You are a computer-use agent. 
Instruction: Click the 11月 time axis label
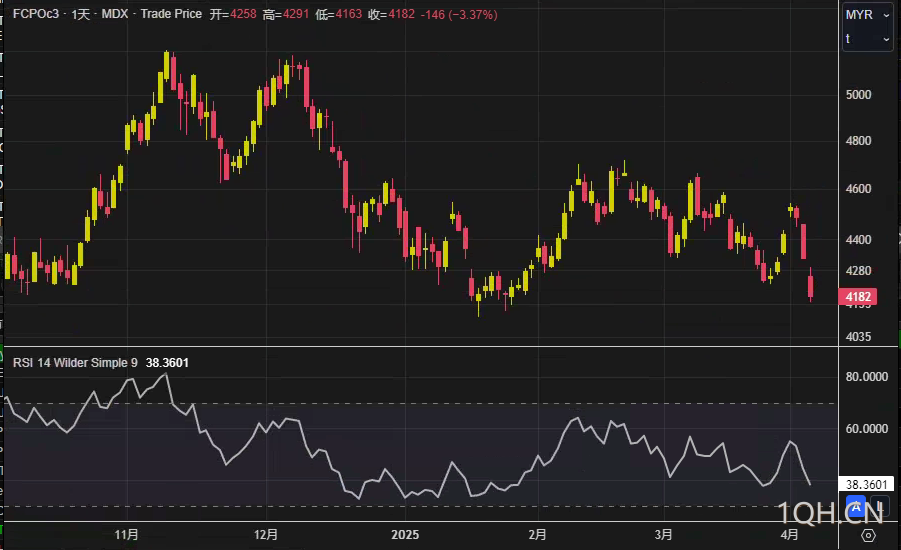pos(126,534)
